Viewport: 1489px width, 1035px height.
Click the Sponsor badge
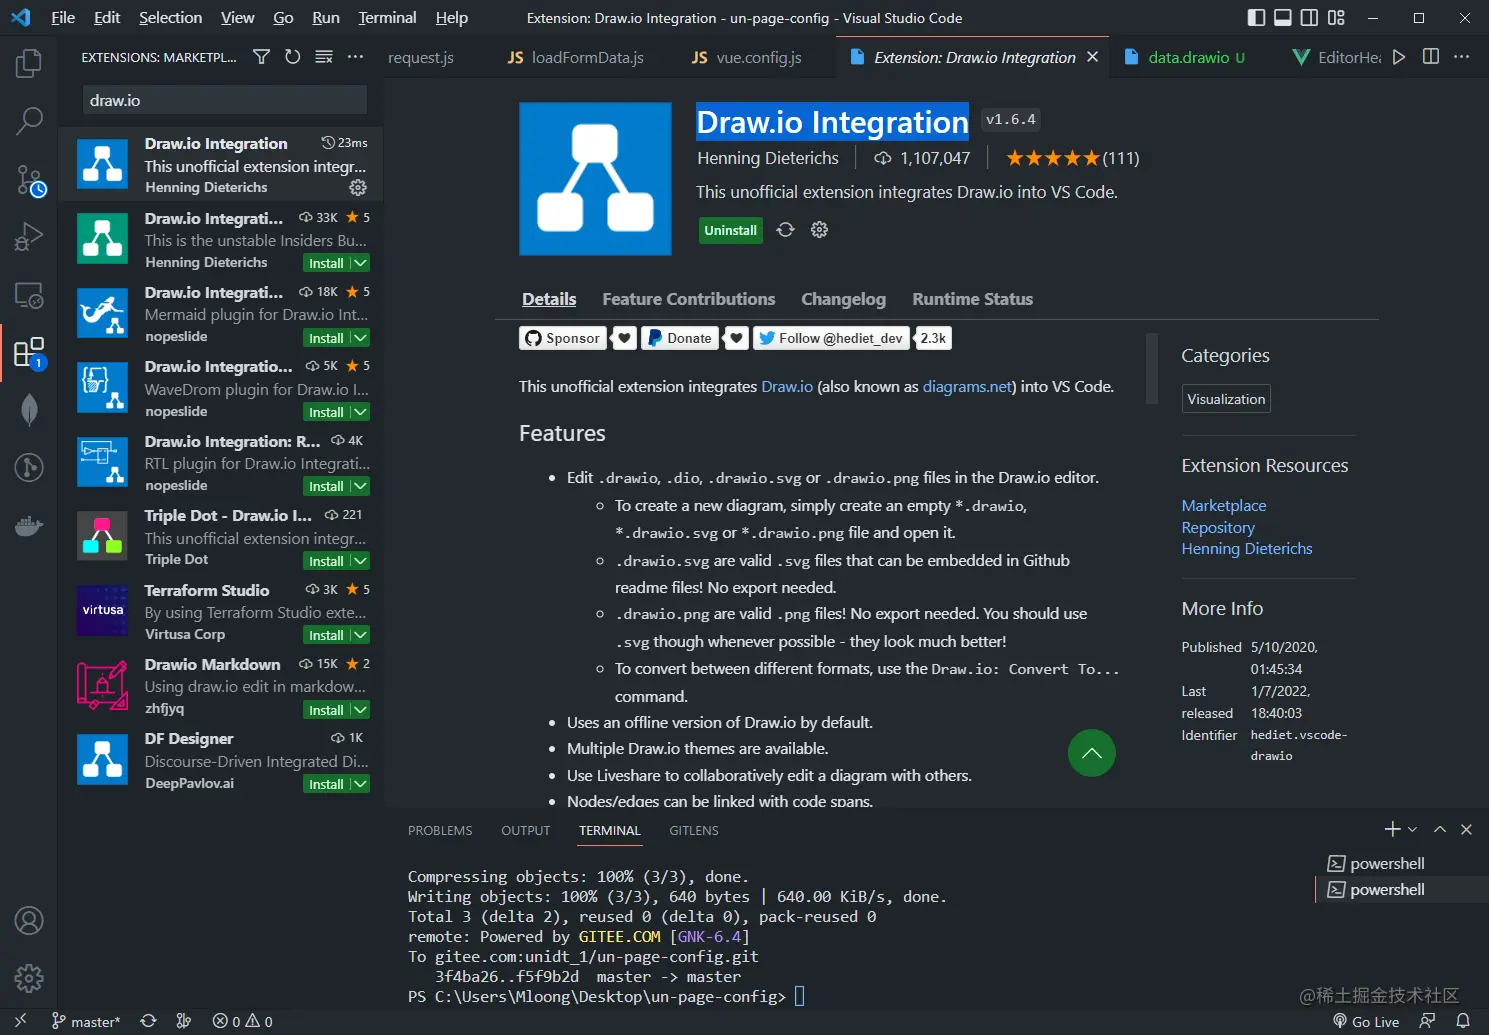[x=563, y=338]
